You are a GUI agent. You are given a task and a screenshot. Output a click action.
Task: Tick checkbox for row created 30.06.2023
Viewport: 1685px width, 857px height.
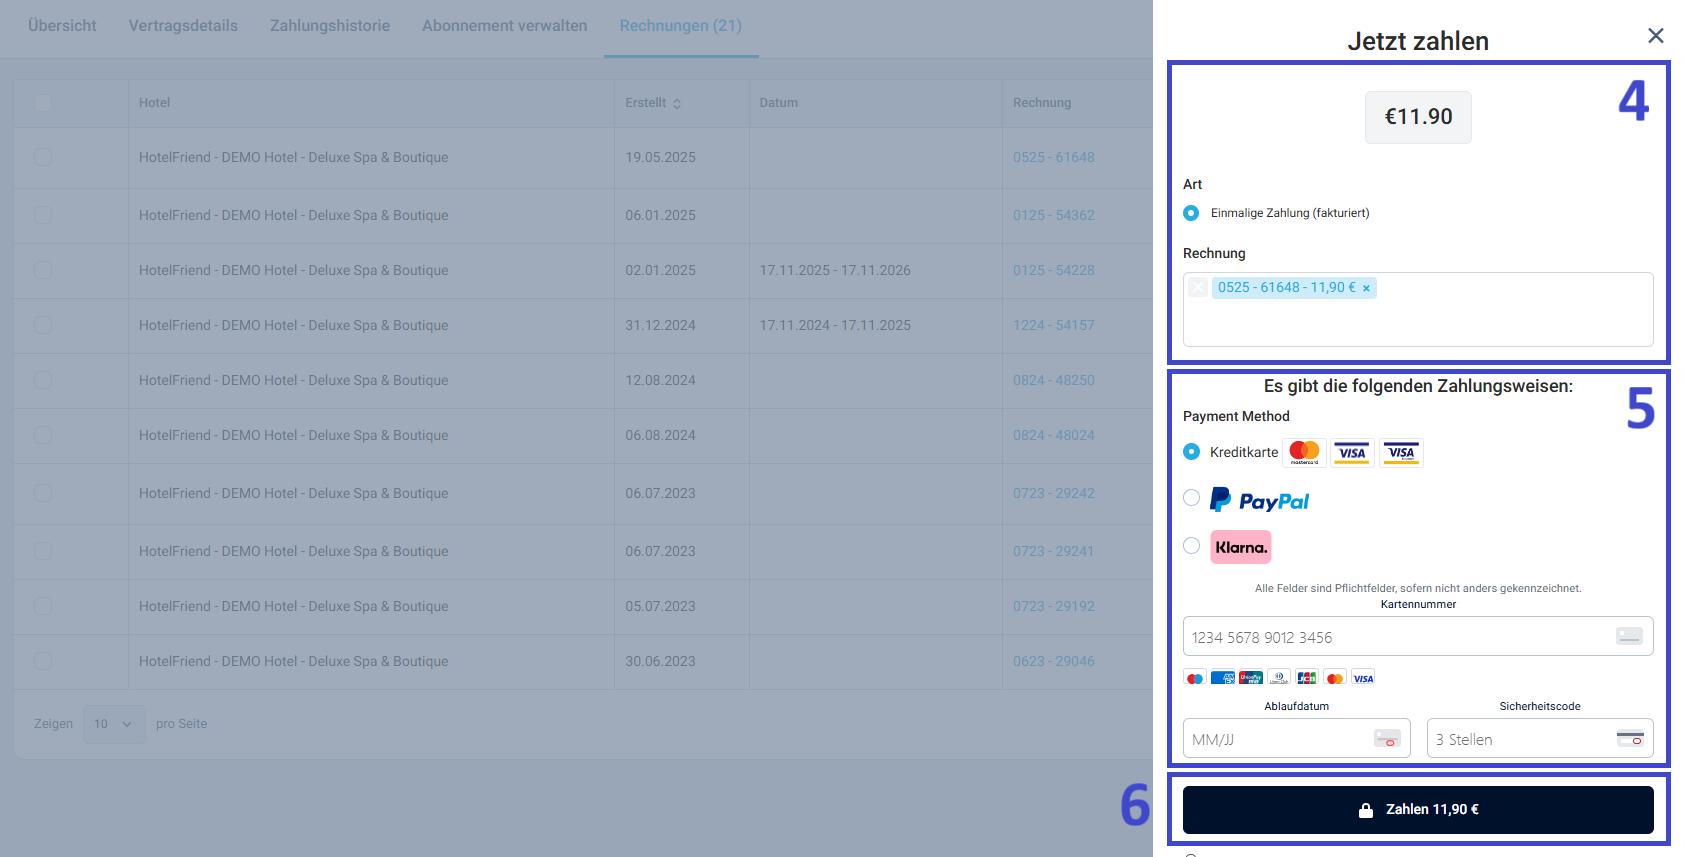point(42,661)
